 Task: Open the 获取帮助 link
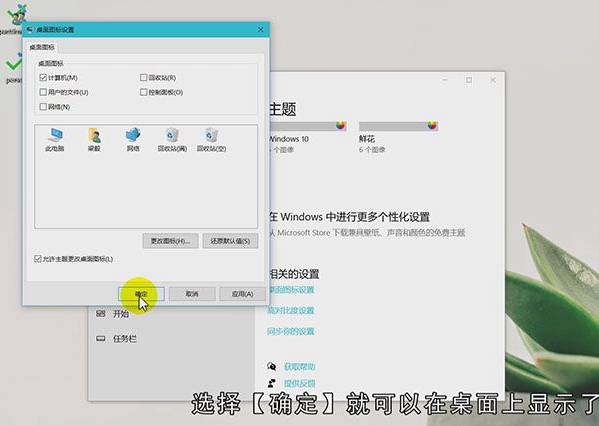coord(300,366)
